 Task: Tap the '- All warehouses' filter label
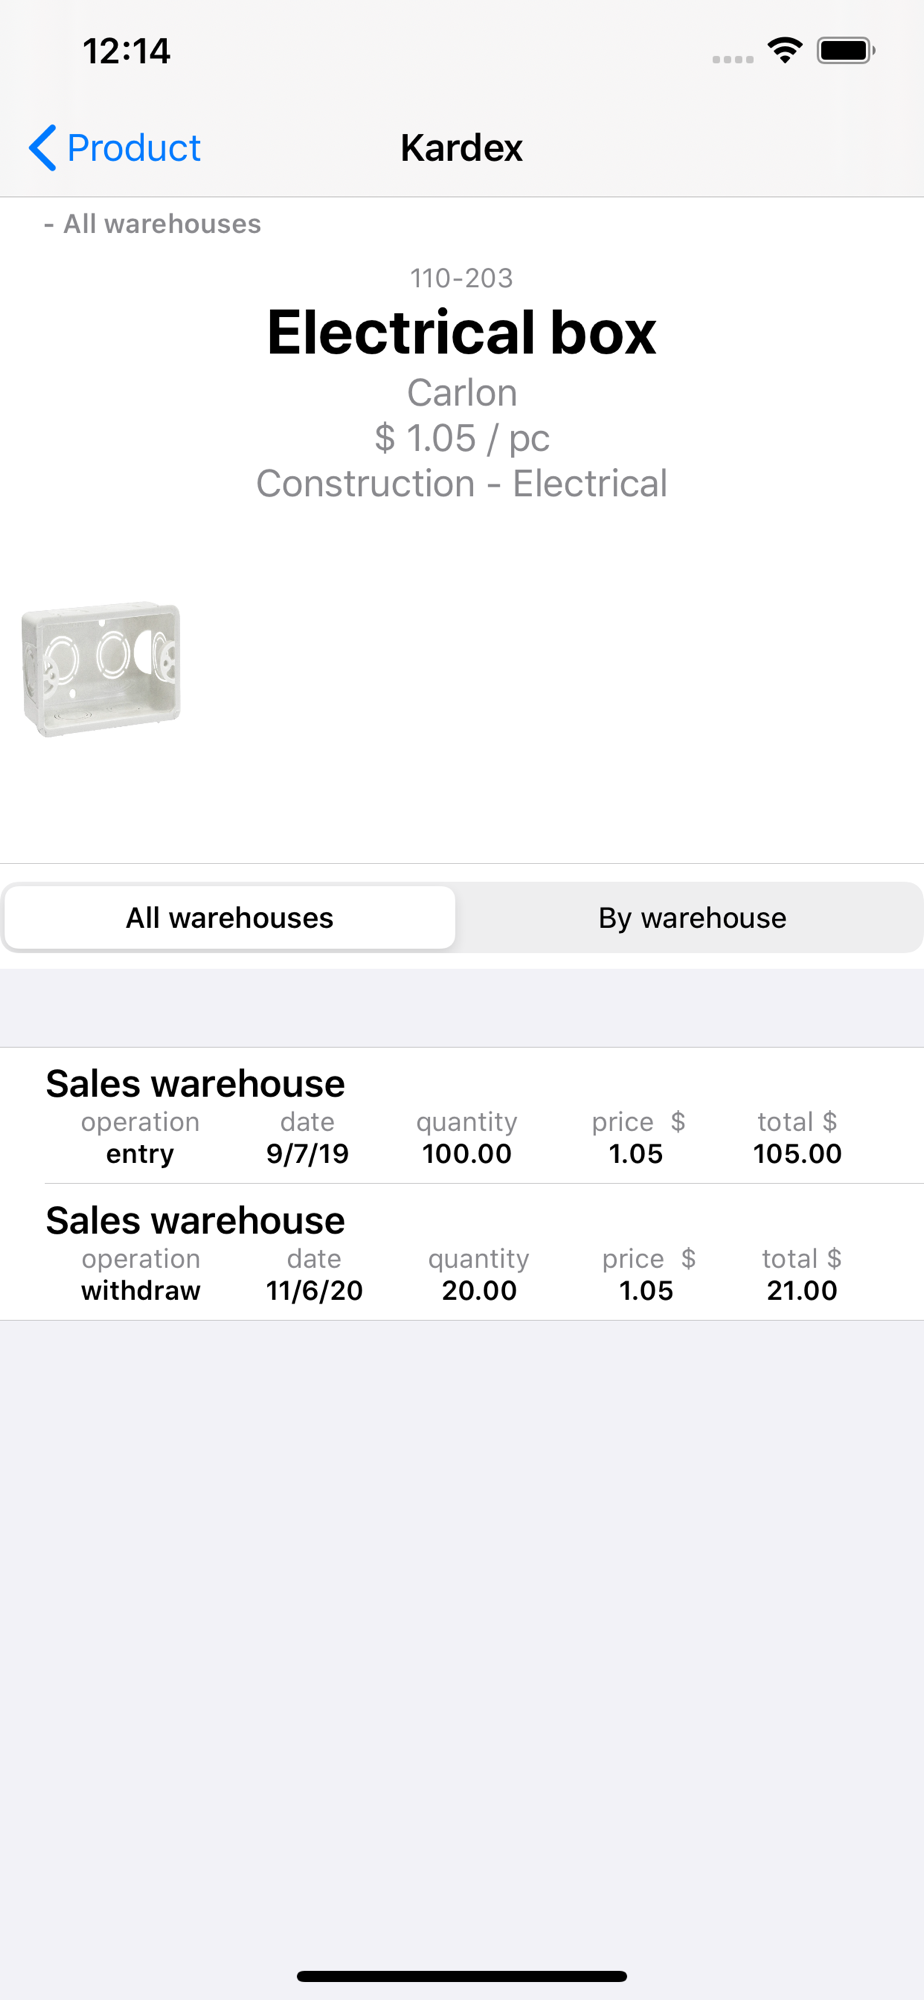[x=152, y=224]
